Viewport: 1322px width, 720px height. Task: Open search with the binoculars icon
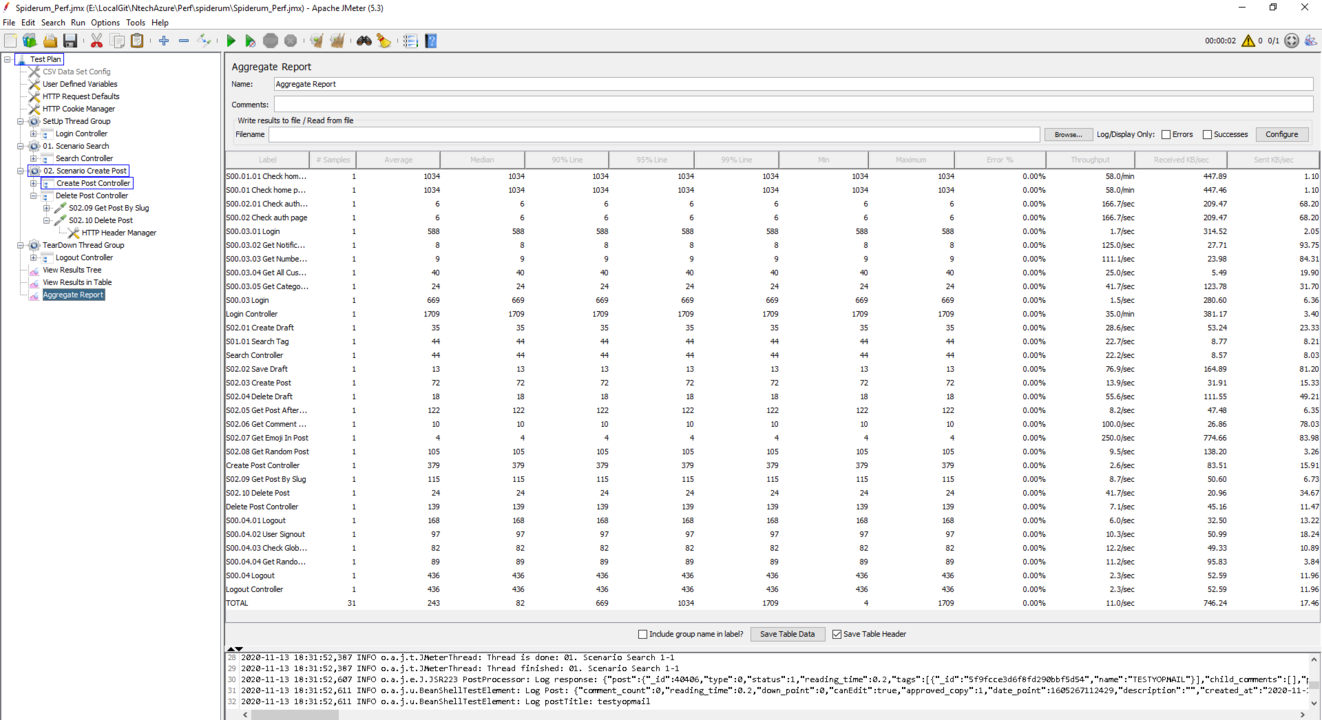tap(364, 41)
